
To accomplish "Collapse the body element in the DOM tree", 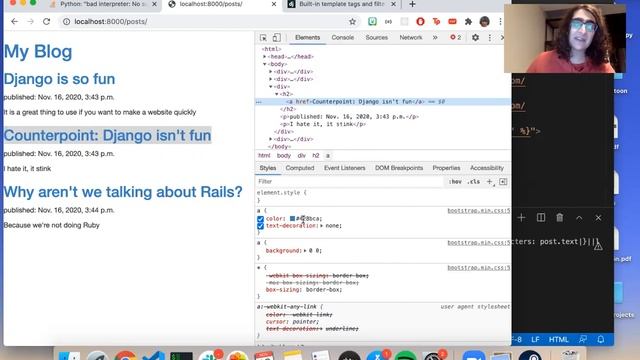I will [x=265, y=64].
